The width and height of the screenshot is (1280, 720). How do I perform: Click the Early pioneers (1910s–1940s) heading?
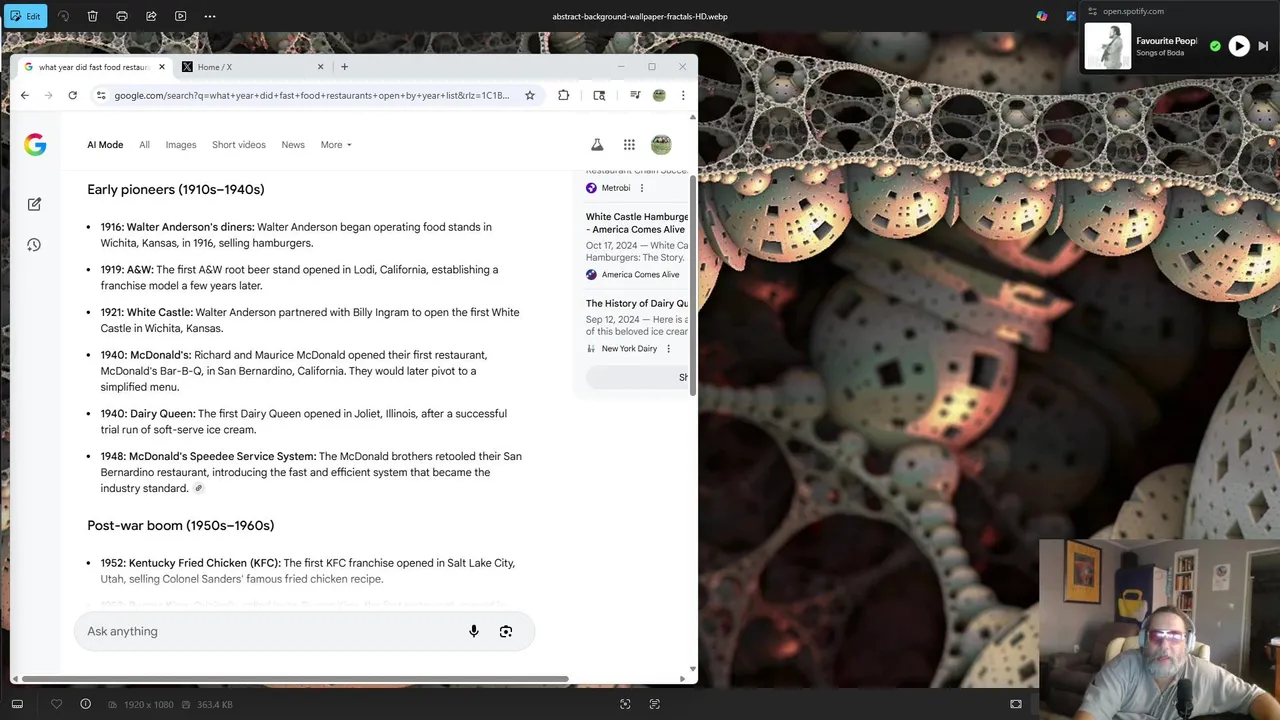tap(176, 189)
